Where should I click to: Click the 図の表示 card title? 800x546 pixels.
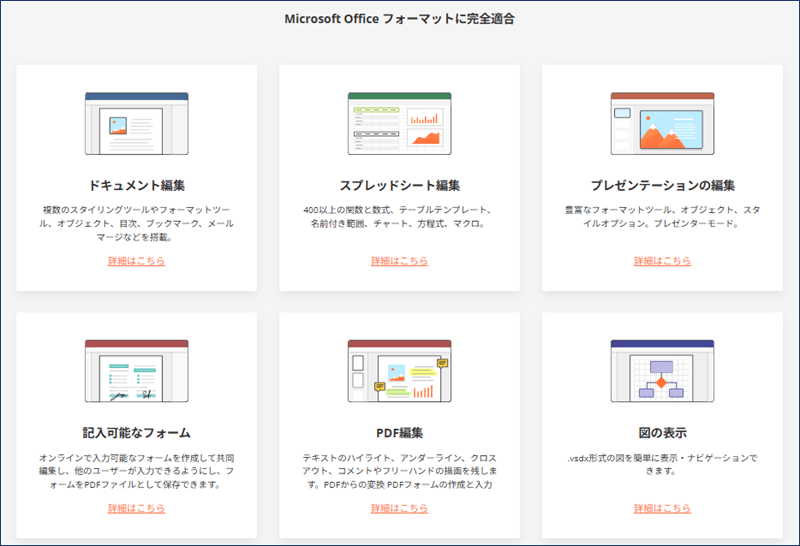click(662, 433)
